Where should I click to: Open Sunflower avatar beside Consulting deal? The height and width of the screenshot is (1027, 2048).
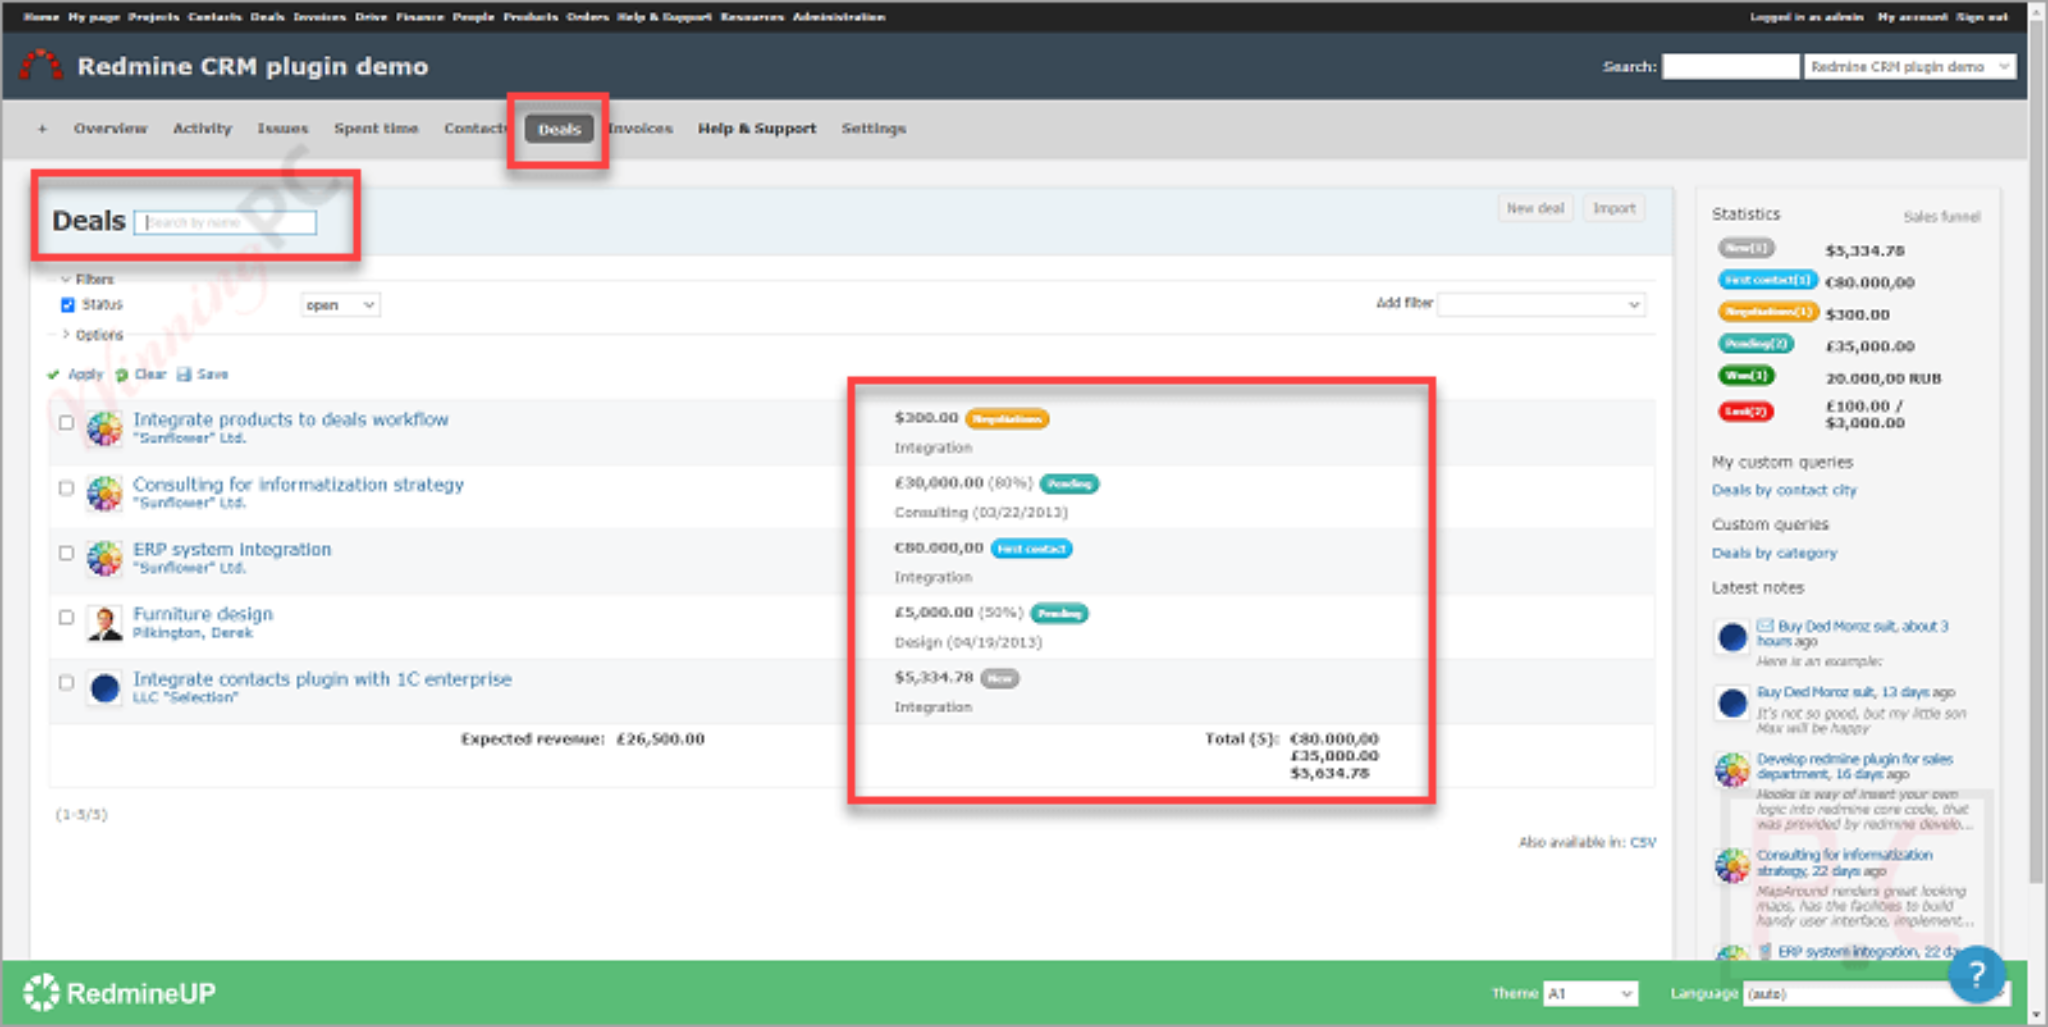104,493
